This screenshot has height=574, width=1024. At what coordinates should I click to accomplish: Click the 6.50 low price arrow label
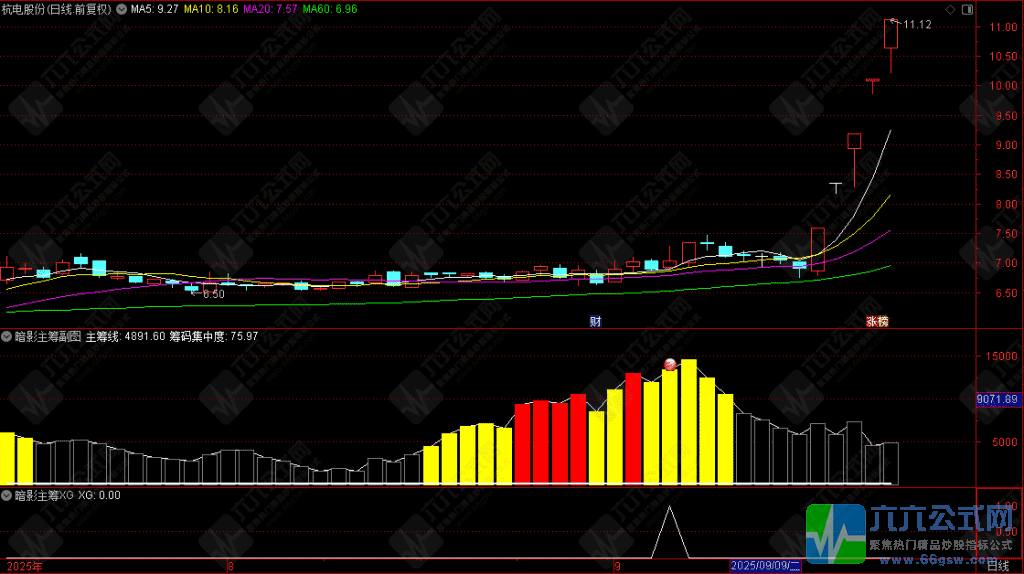pyautogui.click(x=208, y=295)
